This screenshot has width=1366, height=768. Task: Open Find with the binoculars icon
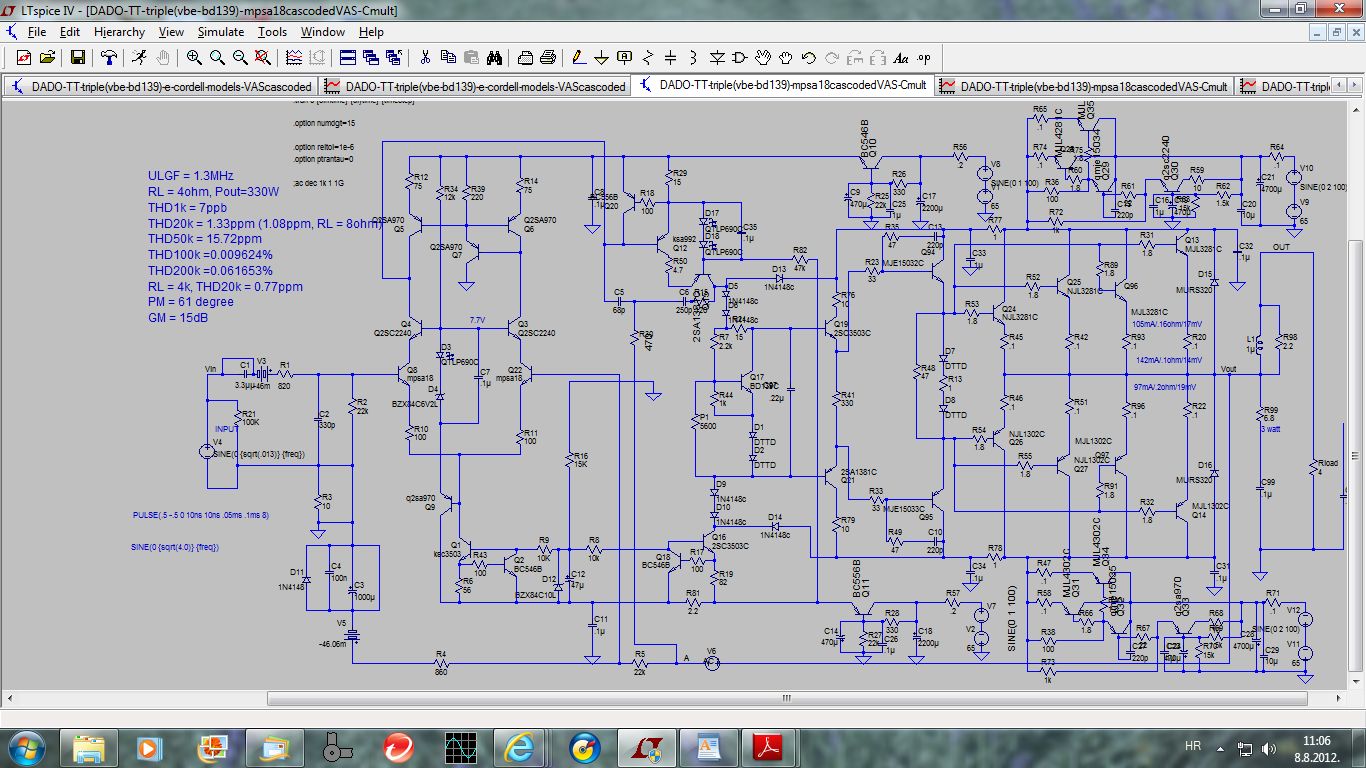pyautogui.click(x=494, y=57)
